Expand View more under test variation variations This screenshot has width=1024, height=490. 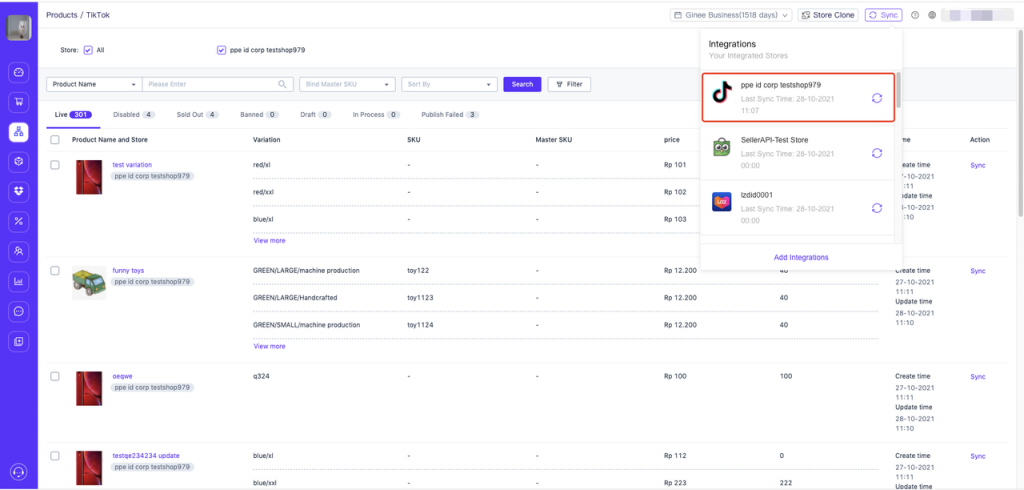269,240
